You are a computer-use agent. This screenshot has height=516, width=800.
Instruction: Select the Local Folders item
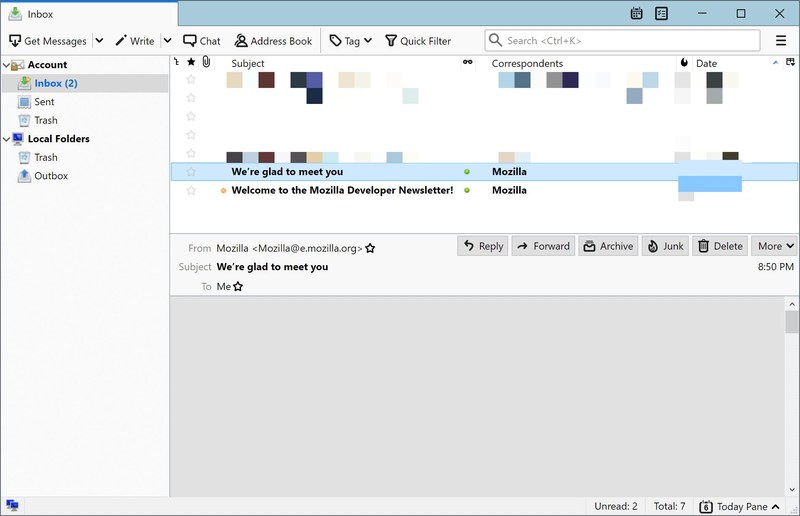point(58,139)
